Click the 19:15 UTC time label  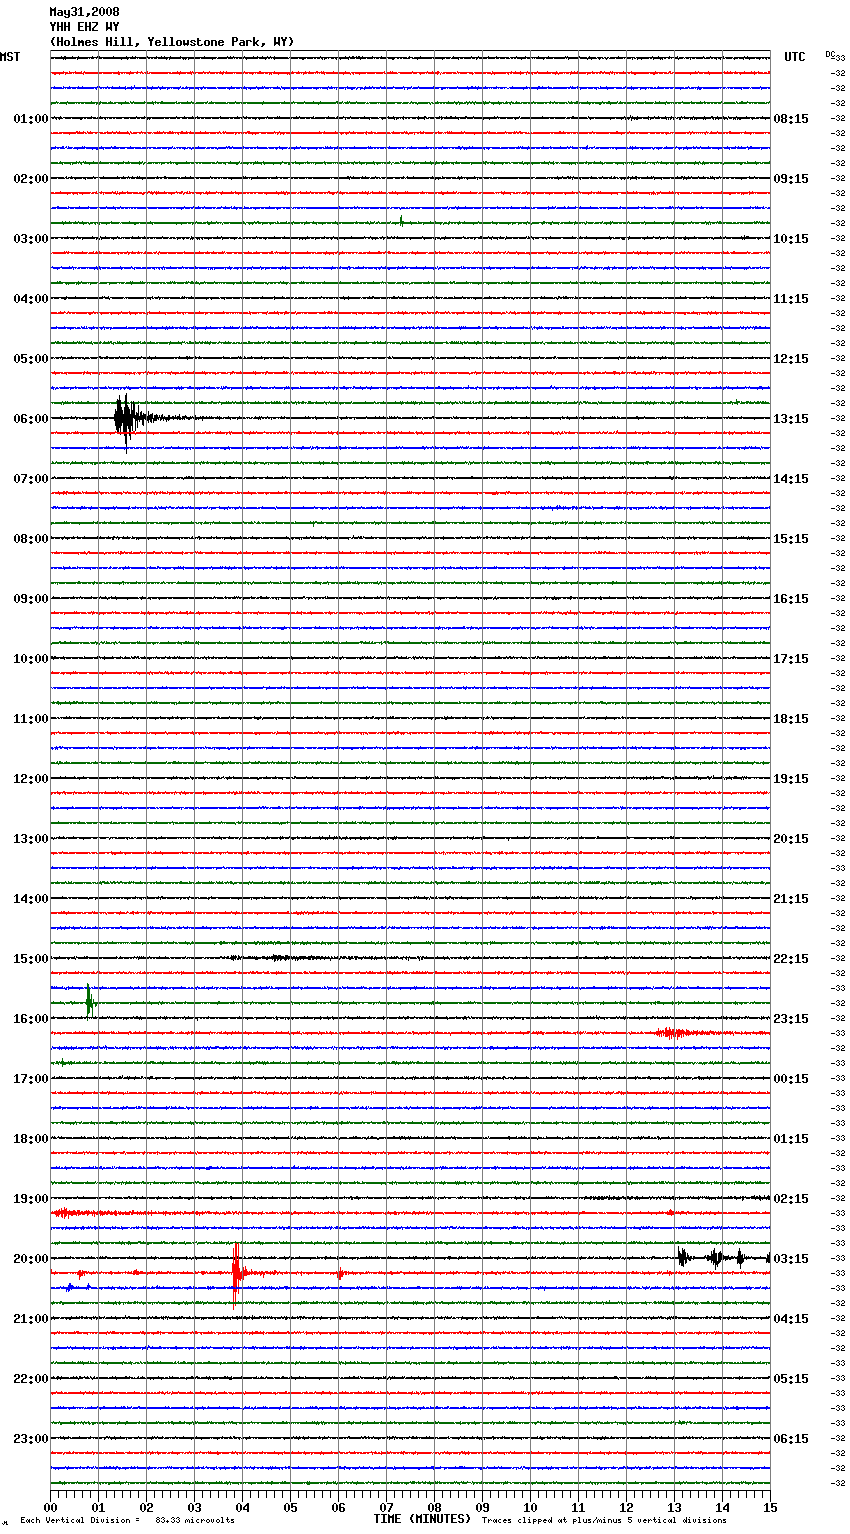coord(791,779)
